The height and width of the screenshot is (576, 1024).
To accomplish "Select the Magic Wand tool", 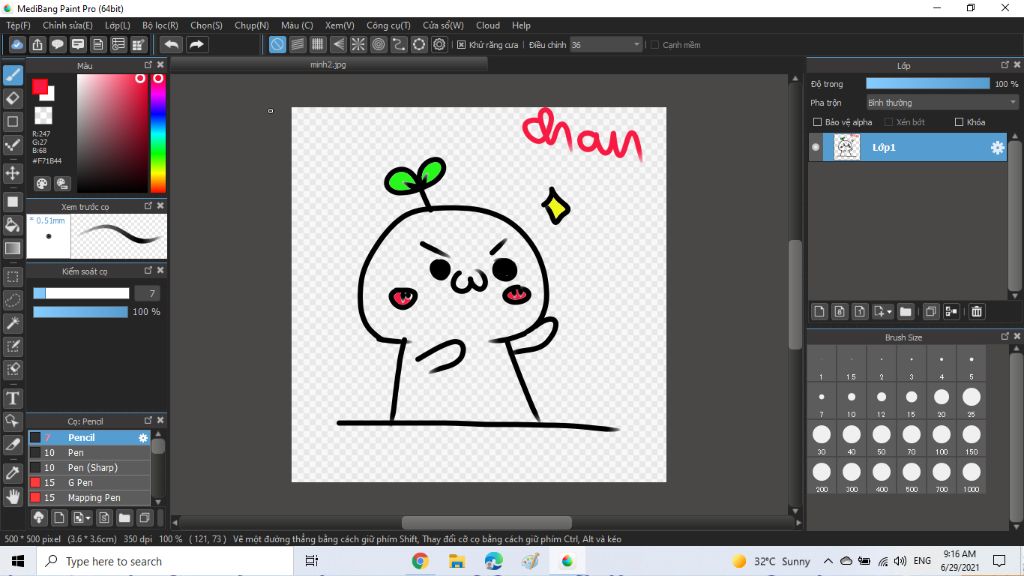I will point(12,323).
